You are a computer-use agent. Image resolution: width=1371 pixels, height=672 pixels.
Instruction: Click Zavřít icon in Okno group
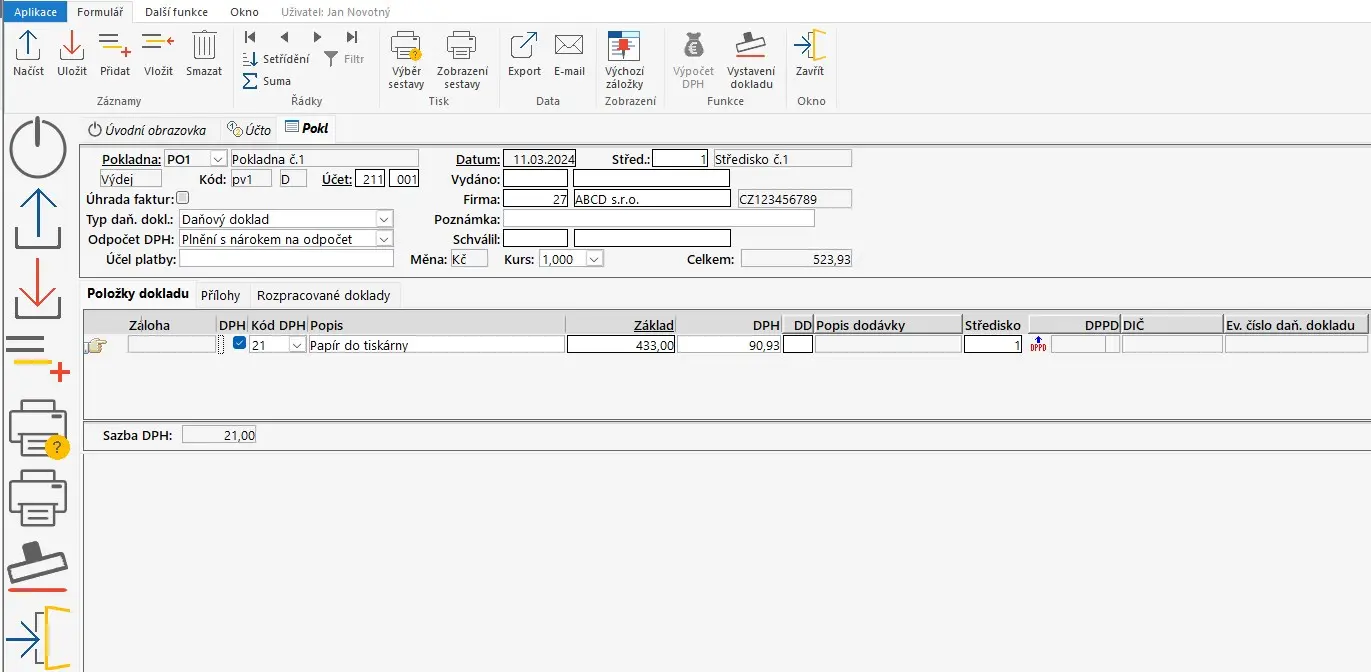click(810, 46)
